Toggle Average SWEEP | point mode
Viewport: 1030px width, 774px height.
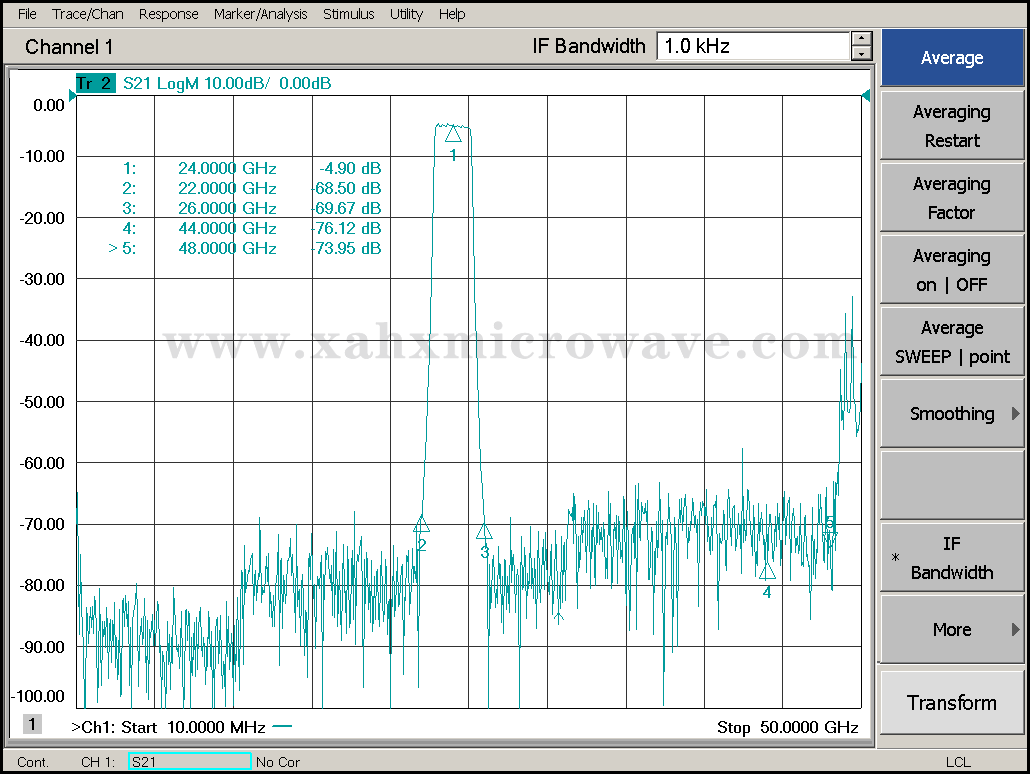pyautogui.click(x=951, y=342)
